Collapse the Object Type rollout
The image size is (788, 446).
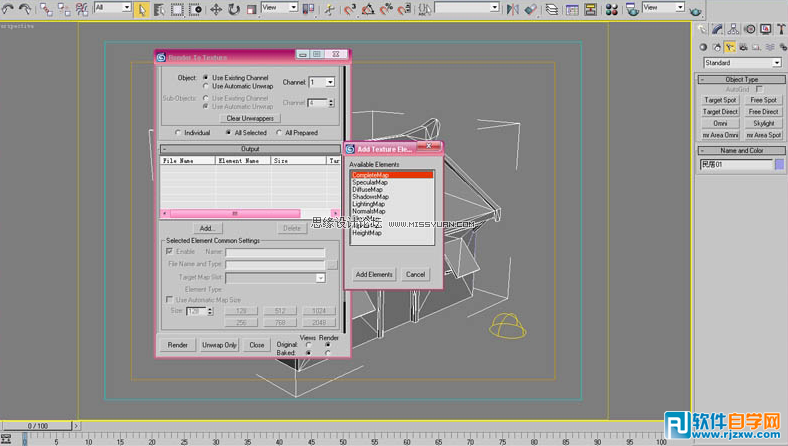point(740,79)
